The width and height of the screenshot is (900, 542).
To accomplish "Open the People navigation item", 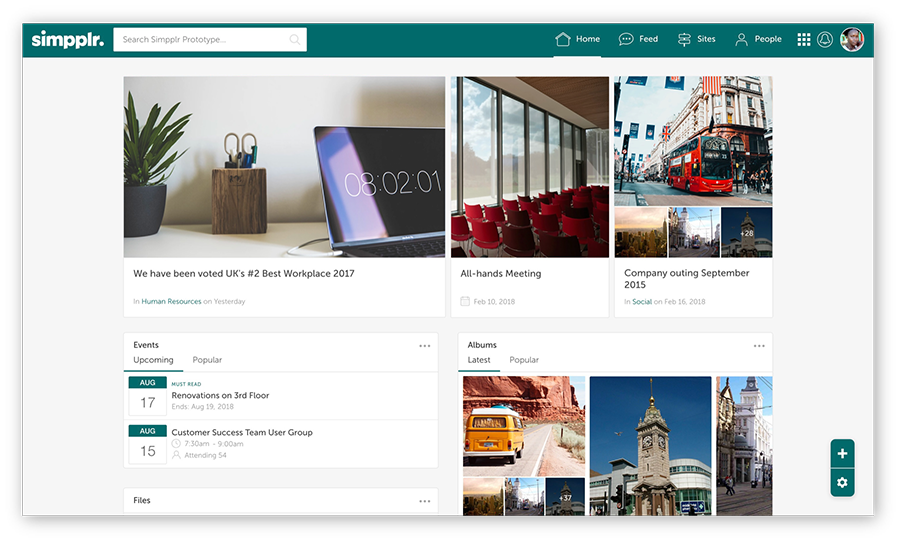I will coord(758,39).
